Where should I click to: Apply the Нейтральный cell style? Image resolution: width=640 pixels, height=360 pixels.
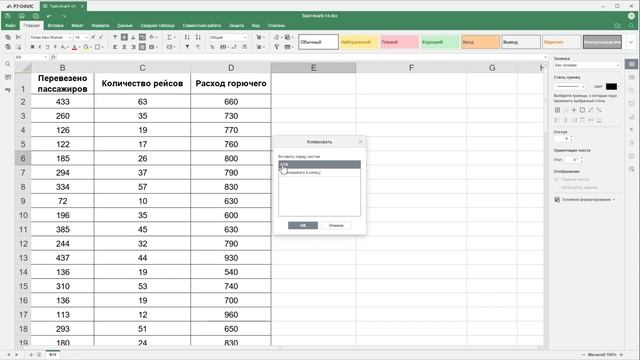(359, 42)
